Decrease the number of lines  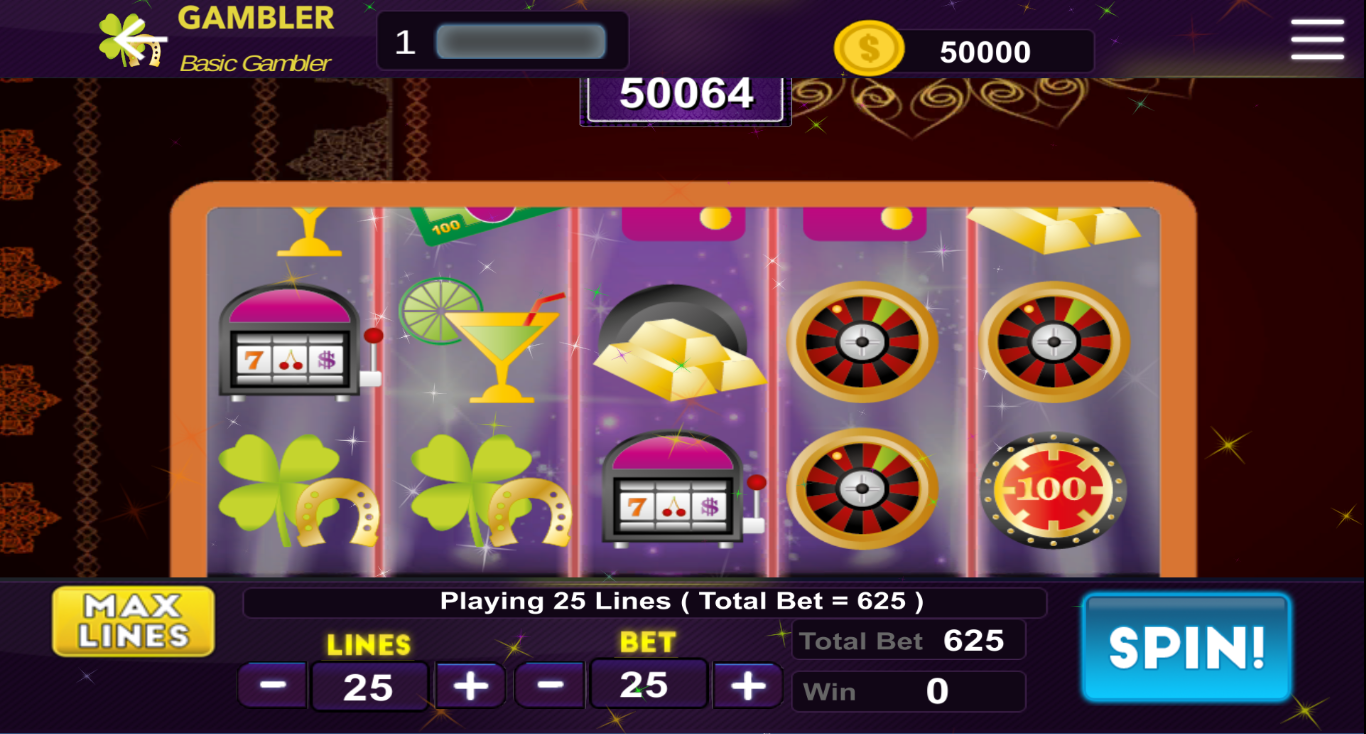(273, 685)
